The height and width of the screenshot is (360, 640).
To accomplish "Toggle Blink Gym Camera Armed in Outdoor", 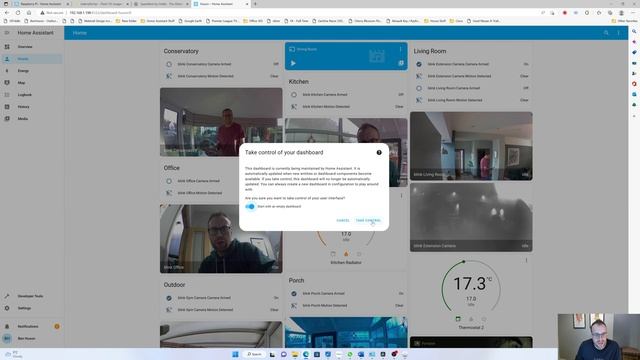I will 221,298.
